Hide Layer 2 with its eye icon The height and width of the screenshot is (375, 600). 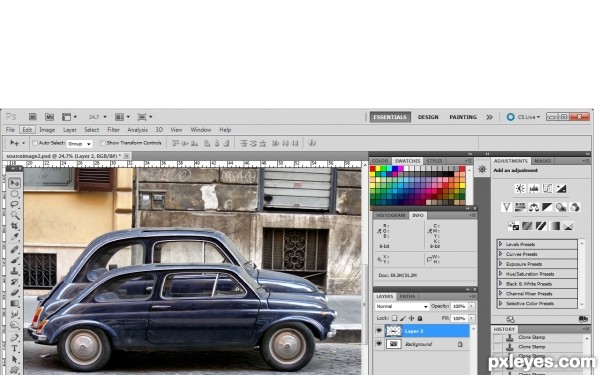tap(379, 331)
